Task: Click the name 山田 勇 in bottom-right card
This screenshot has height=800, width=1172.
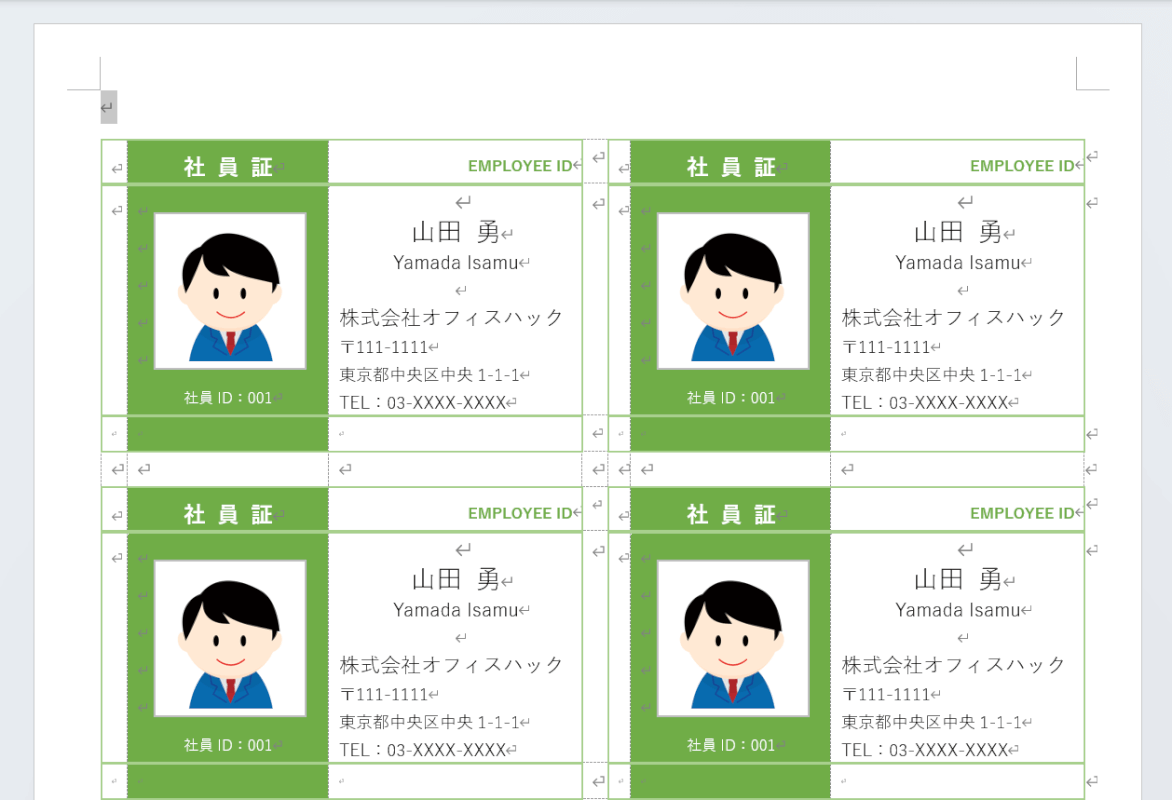Action: pyautogui.click(x=957, y=580)
